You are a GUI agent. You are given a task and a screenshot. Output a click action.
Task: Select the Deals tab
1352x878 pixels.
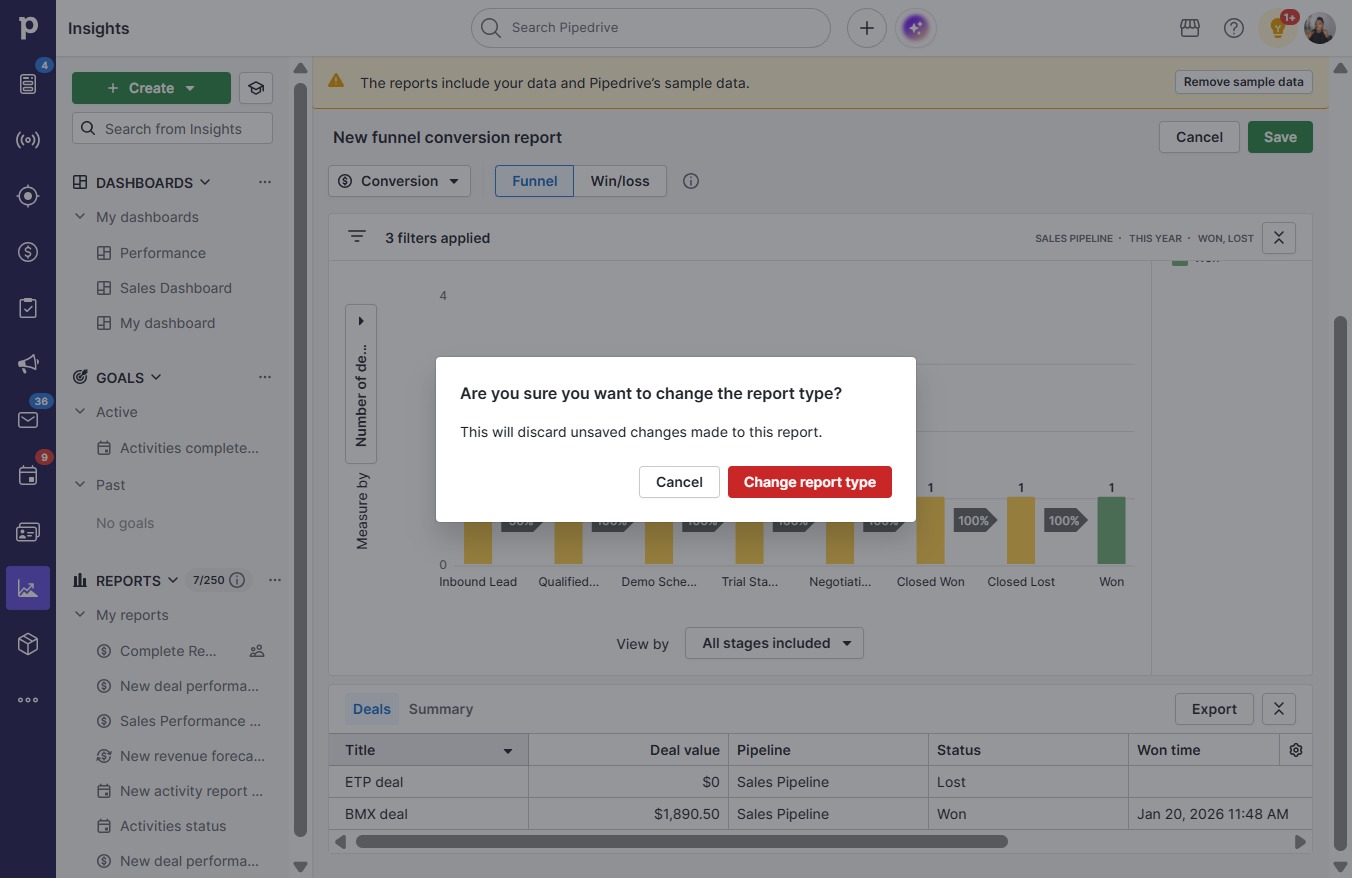[x=372, y=709]
